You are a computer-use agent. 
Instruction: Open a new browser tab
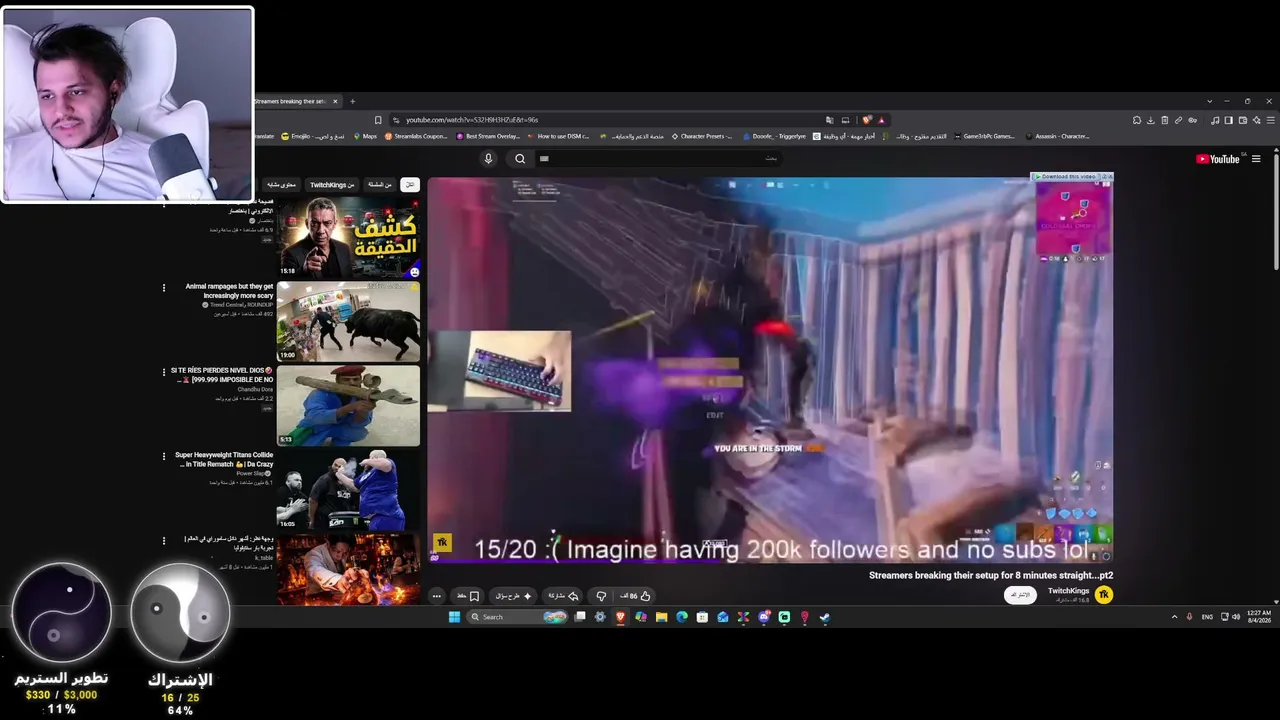pos(352,101)
